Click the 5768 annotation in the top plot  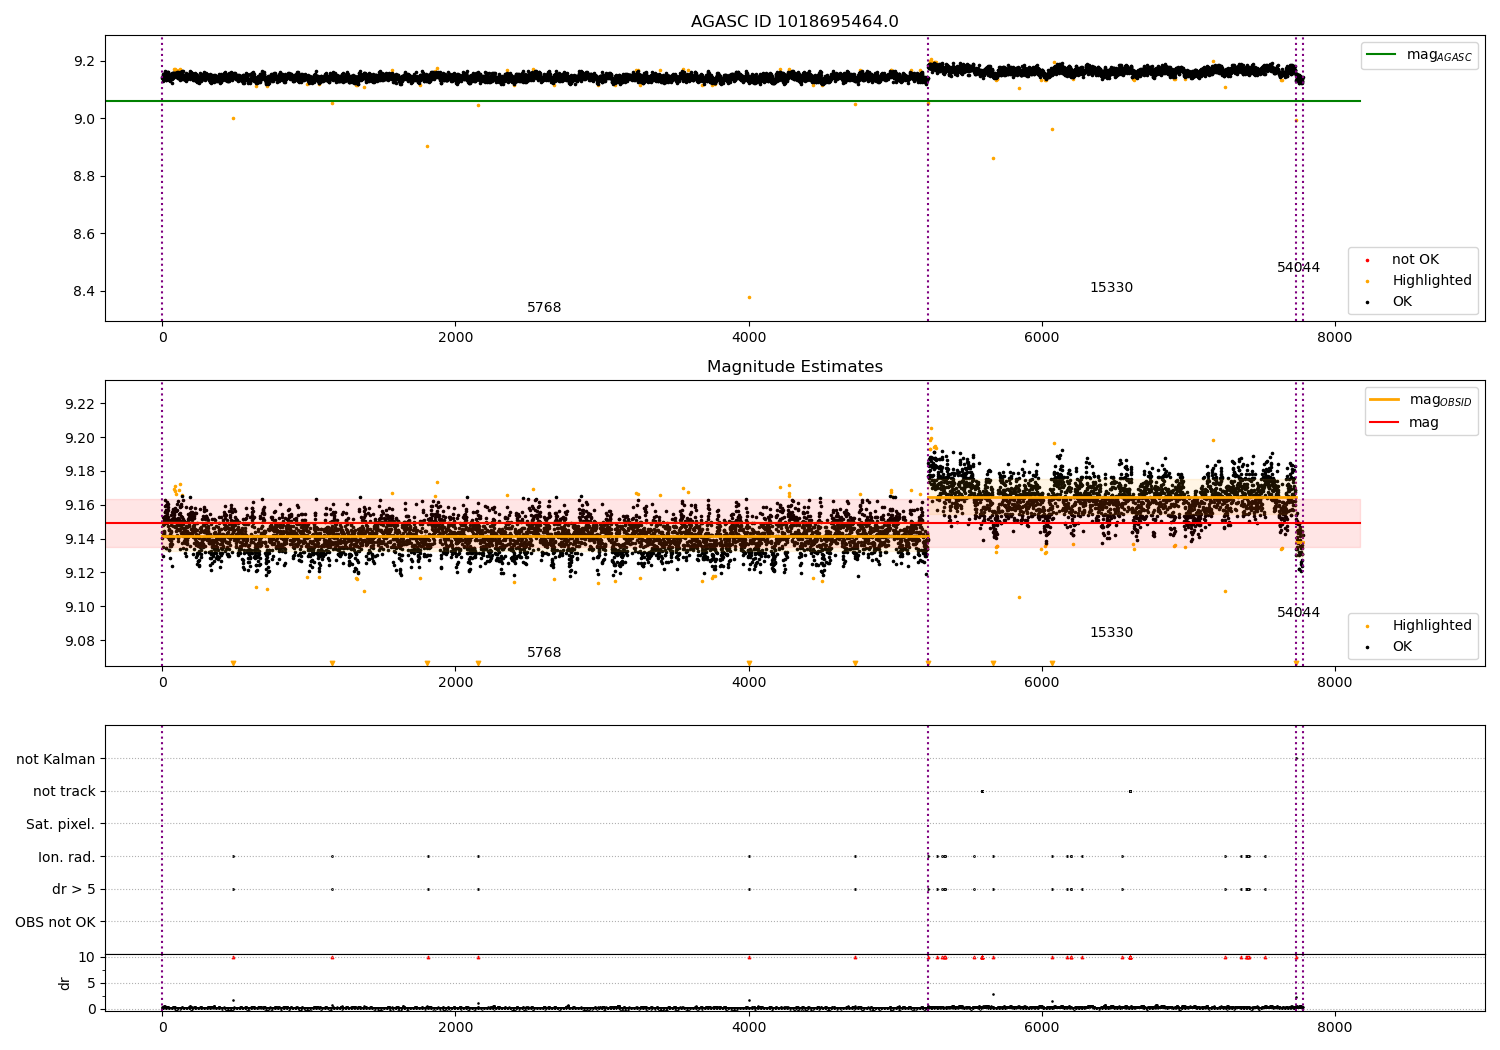coord(544,308)
